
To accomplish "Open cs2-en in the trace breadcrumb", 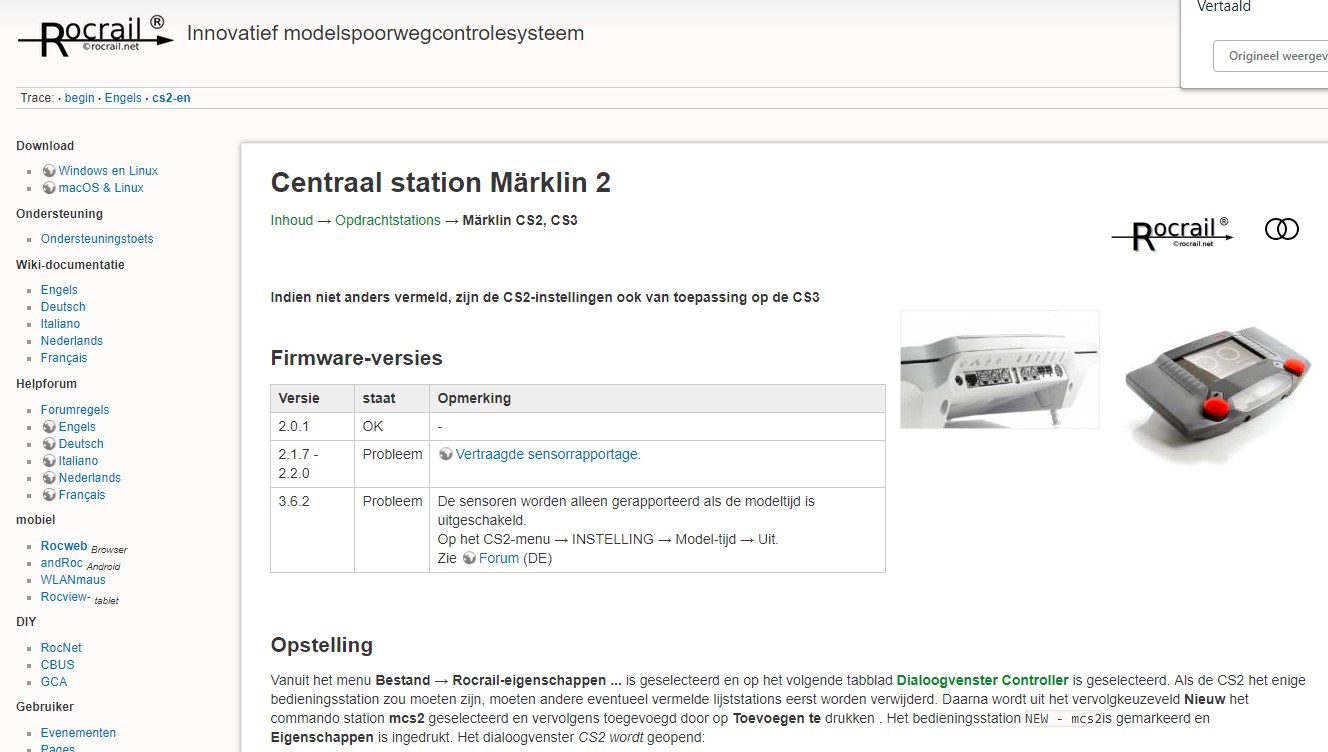I will click(x=171, y=98).
